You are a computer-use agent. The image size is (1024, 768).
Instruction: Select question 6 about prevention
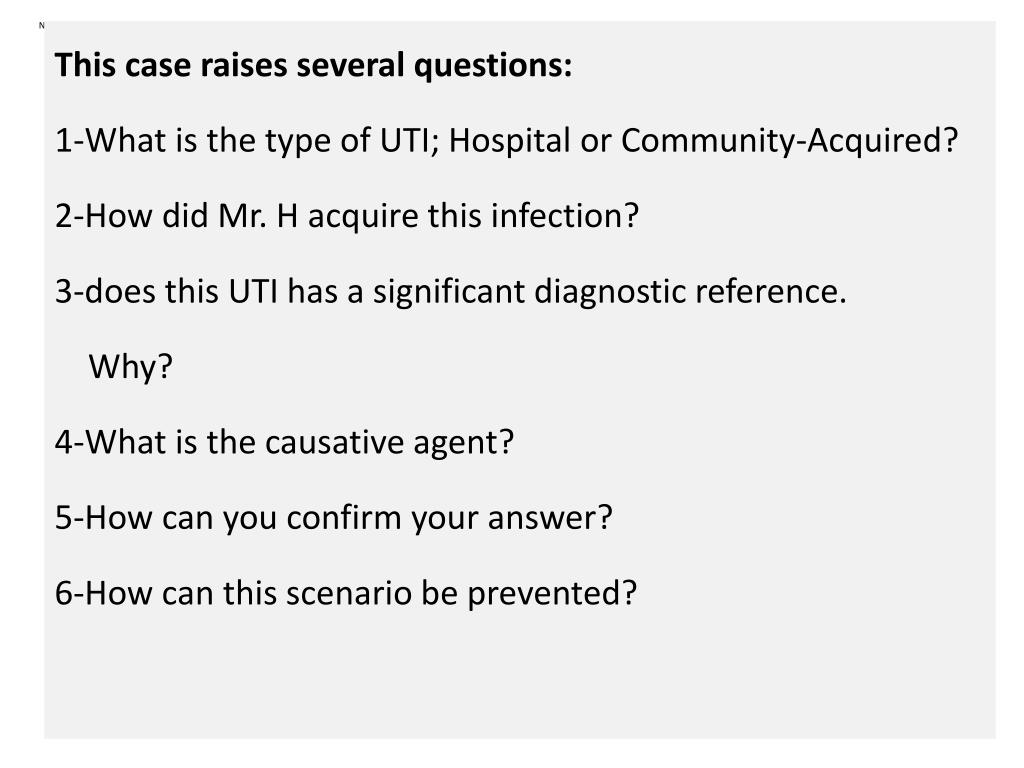click(x=345, y=593)
